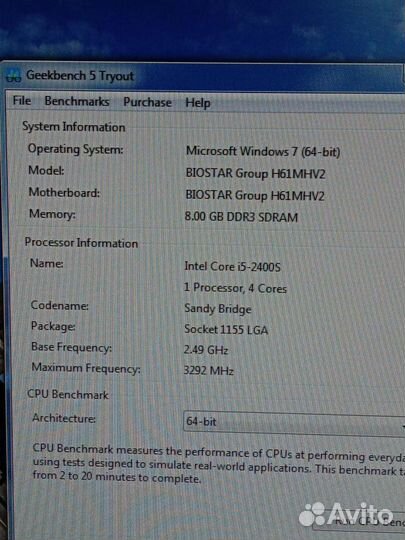This screenshot has height=540, width=405.
Task: Select the System Information heading
Action: click(x=74, y=127)
